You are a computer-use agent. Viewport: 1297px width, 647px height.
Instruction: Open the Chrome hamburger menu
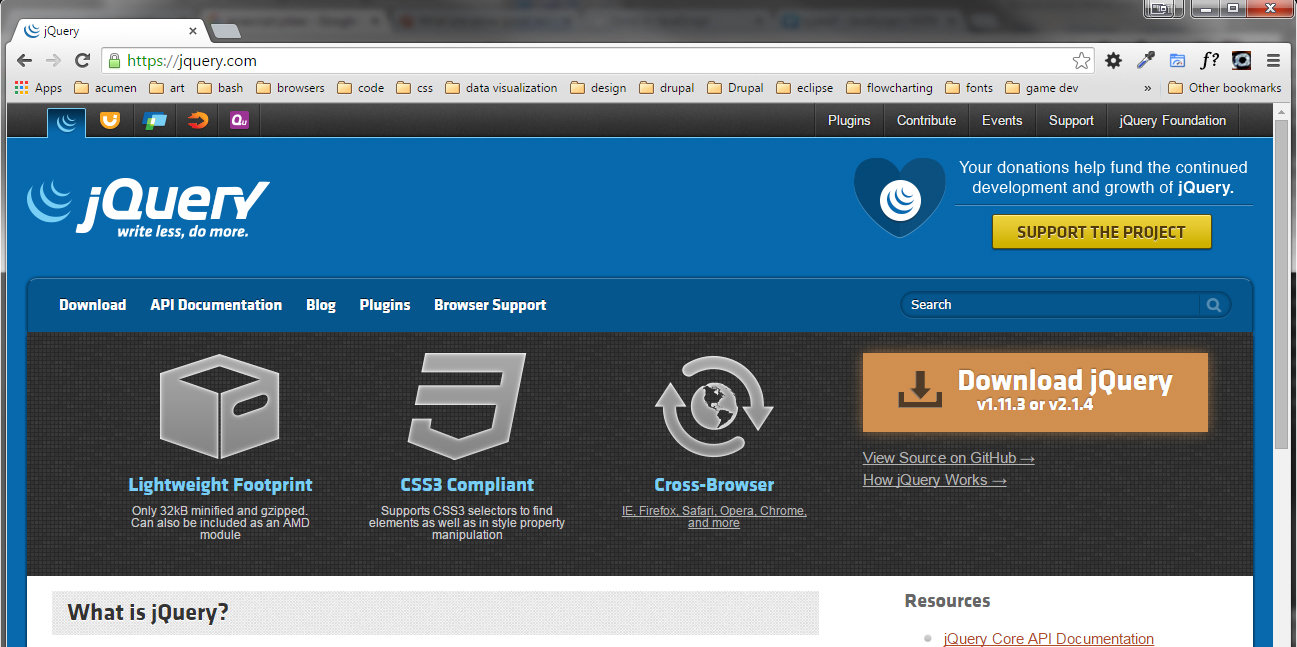point(1273,61)
